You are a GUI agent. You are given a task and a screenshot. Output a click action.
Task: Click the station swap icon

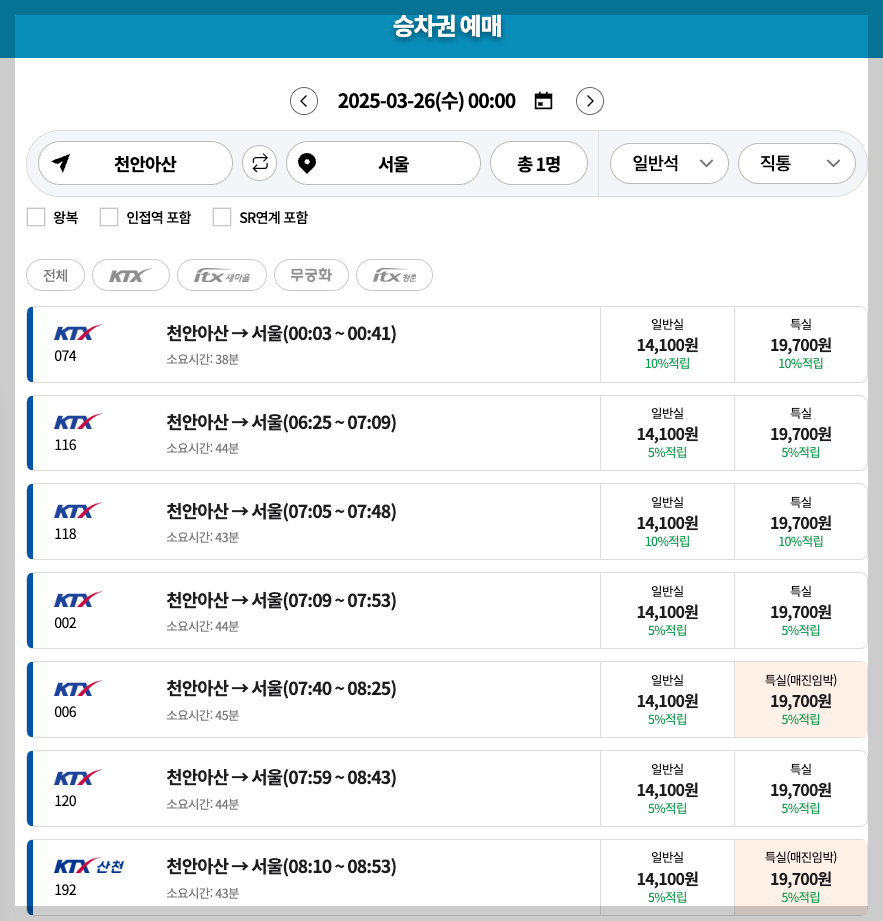point(259,163)
